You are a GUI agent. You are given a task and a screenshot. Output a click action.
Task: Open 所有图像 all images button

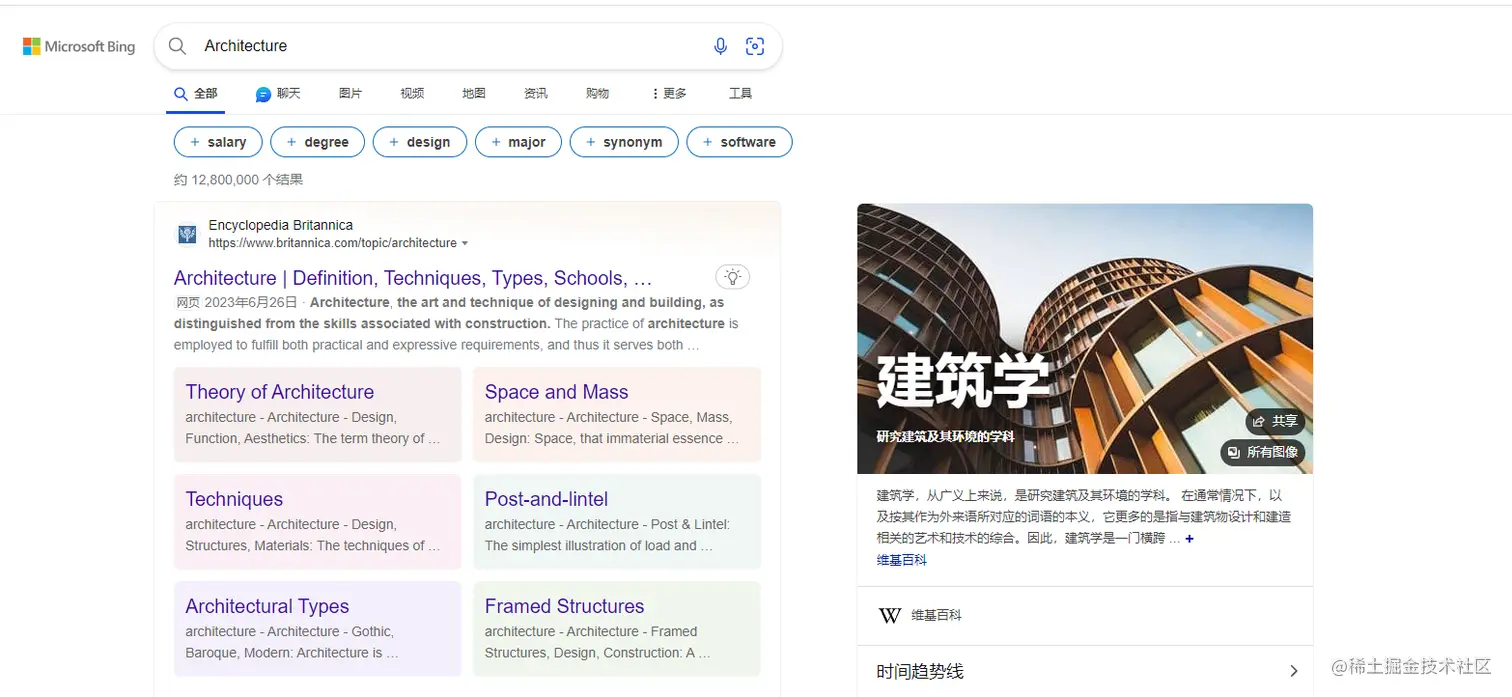pos(1263,453)
